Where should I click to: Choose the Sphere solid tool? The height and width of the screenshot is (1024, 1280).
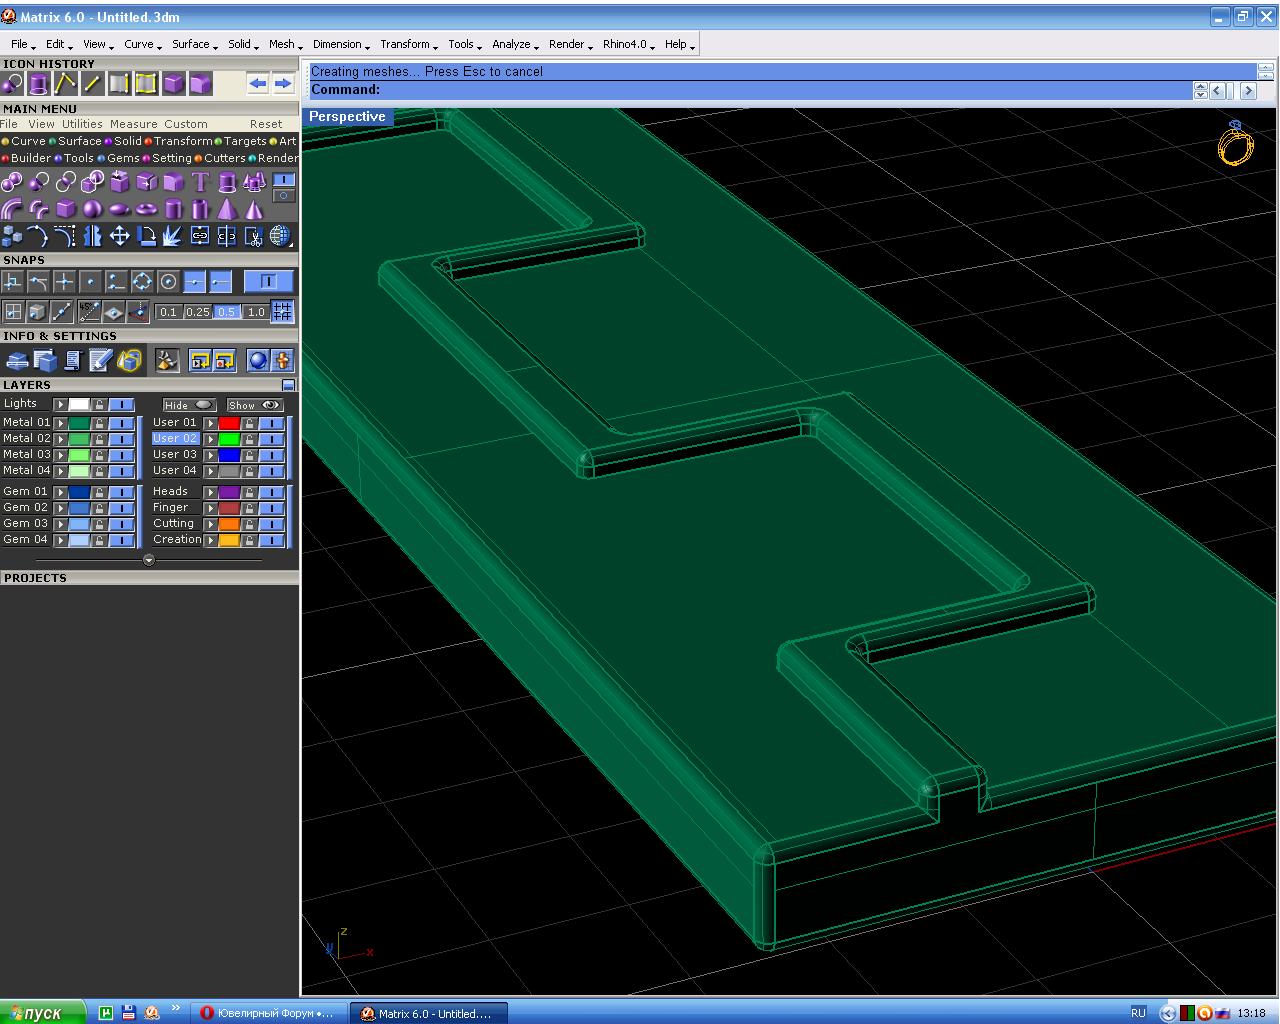point(92,209)
